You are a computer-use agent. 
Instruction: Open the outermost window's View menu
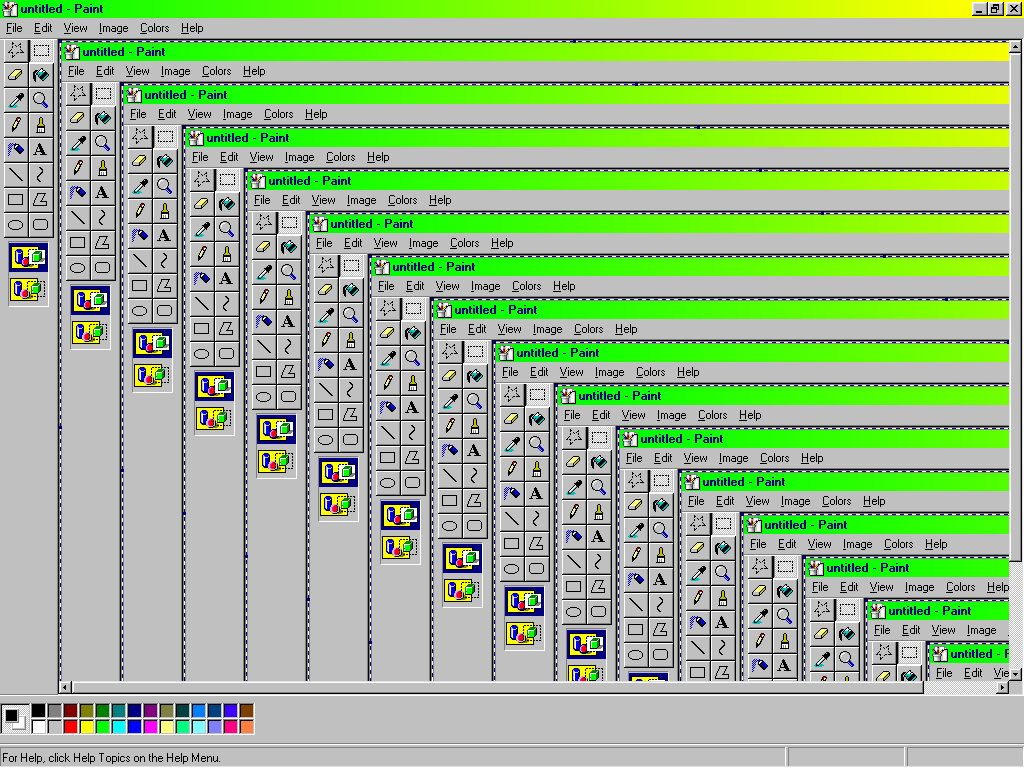click(75, 28)
